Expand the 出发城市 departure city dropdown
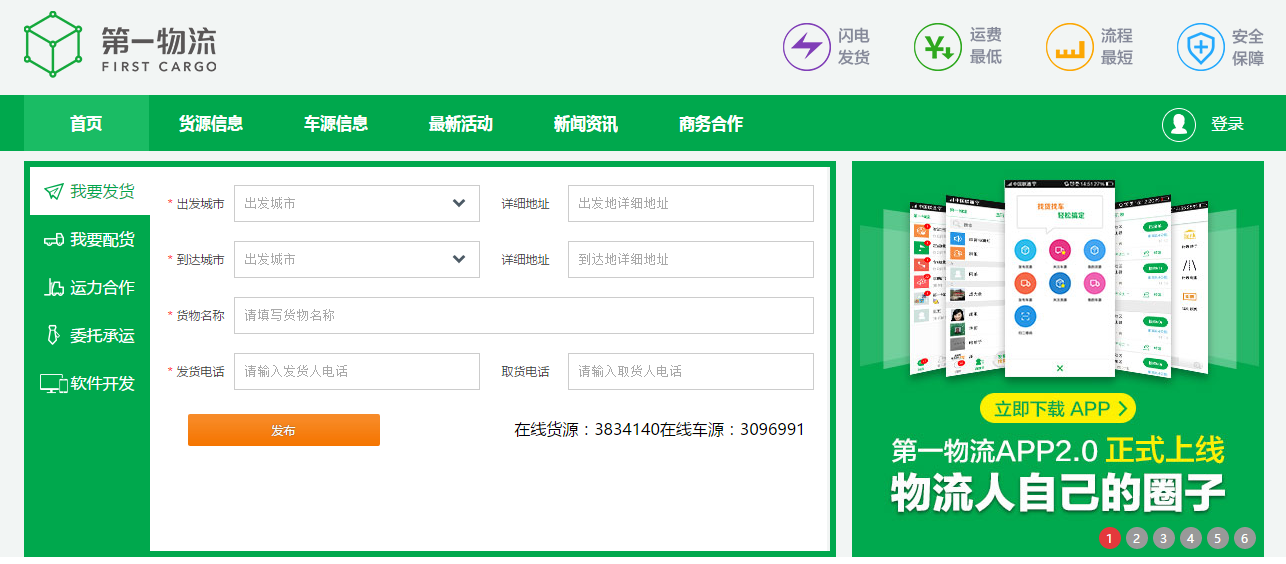This screenshot has height=564, width=1286. 357,203
